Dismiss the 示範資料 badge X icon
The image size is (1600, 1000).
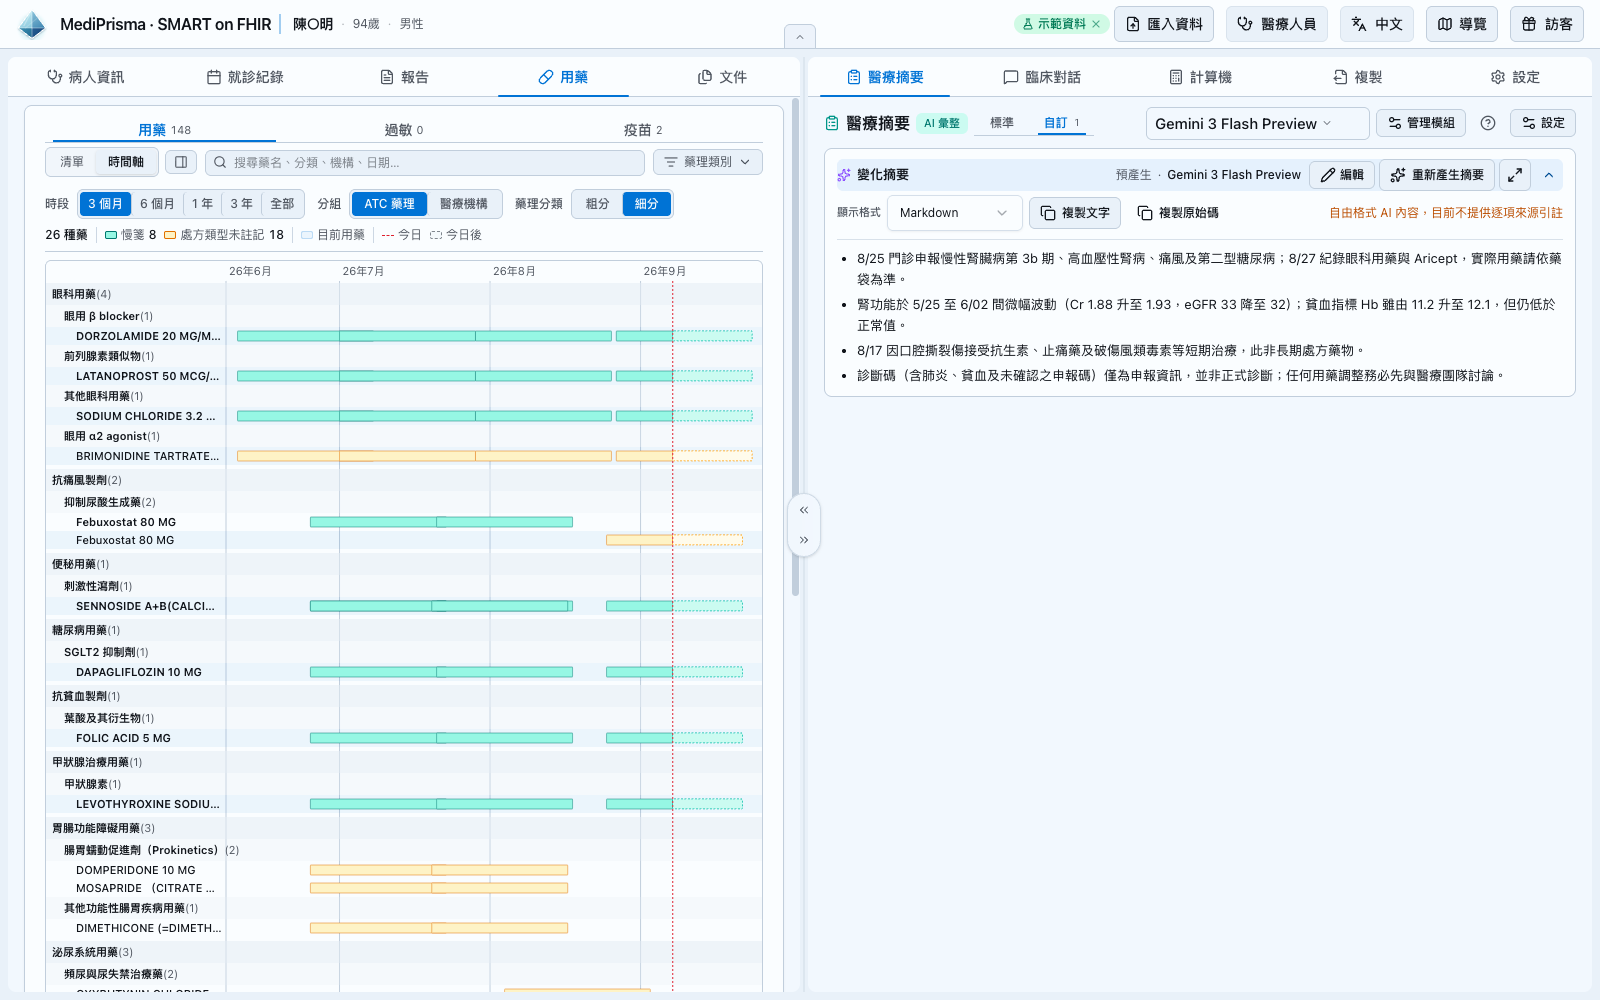point(1096,24)
